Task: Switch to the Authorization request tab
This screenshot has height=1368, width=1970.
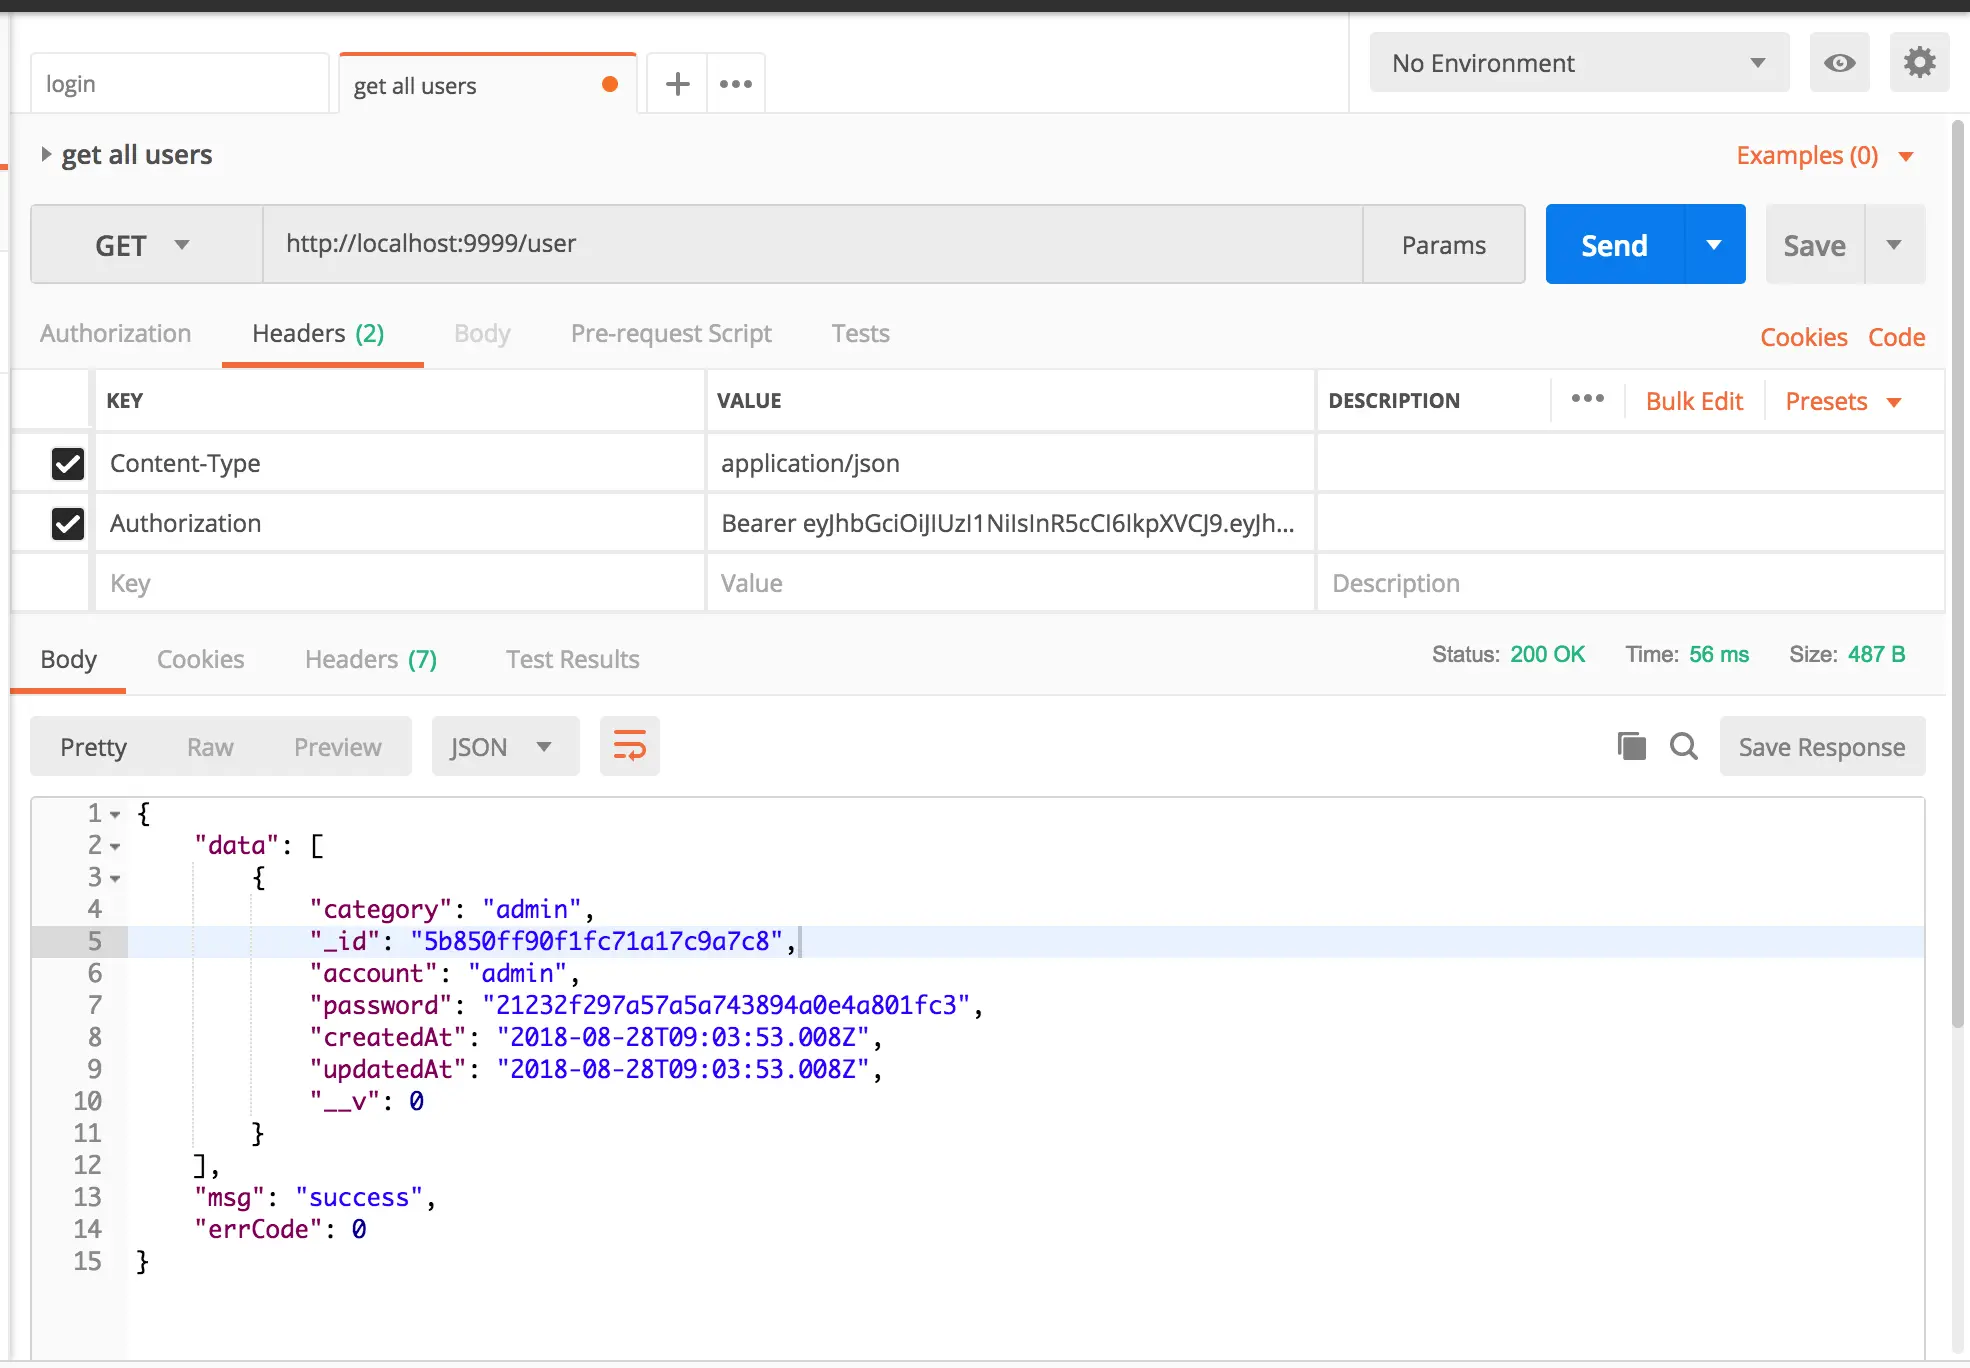Action: (115, 333)
